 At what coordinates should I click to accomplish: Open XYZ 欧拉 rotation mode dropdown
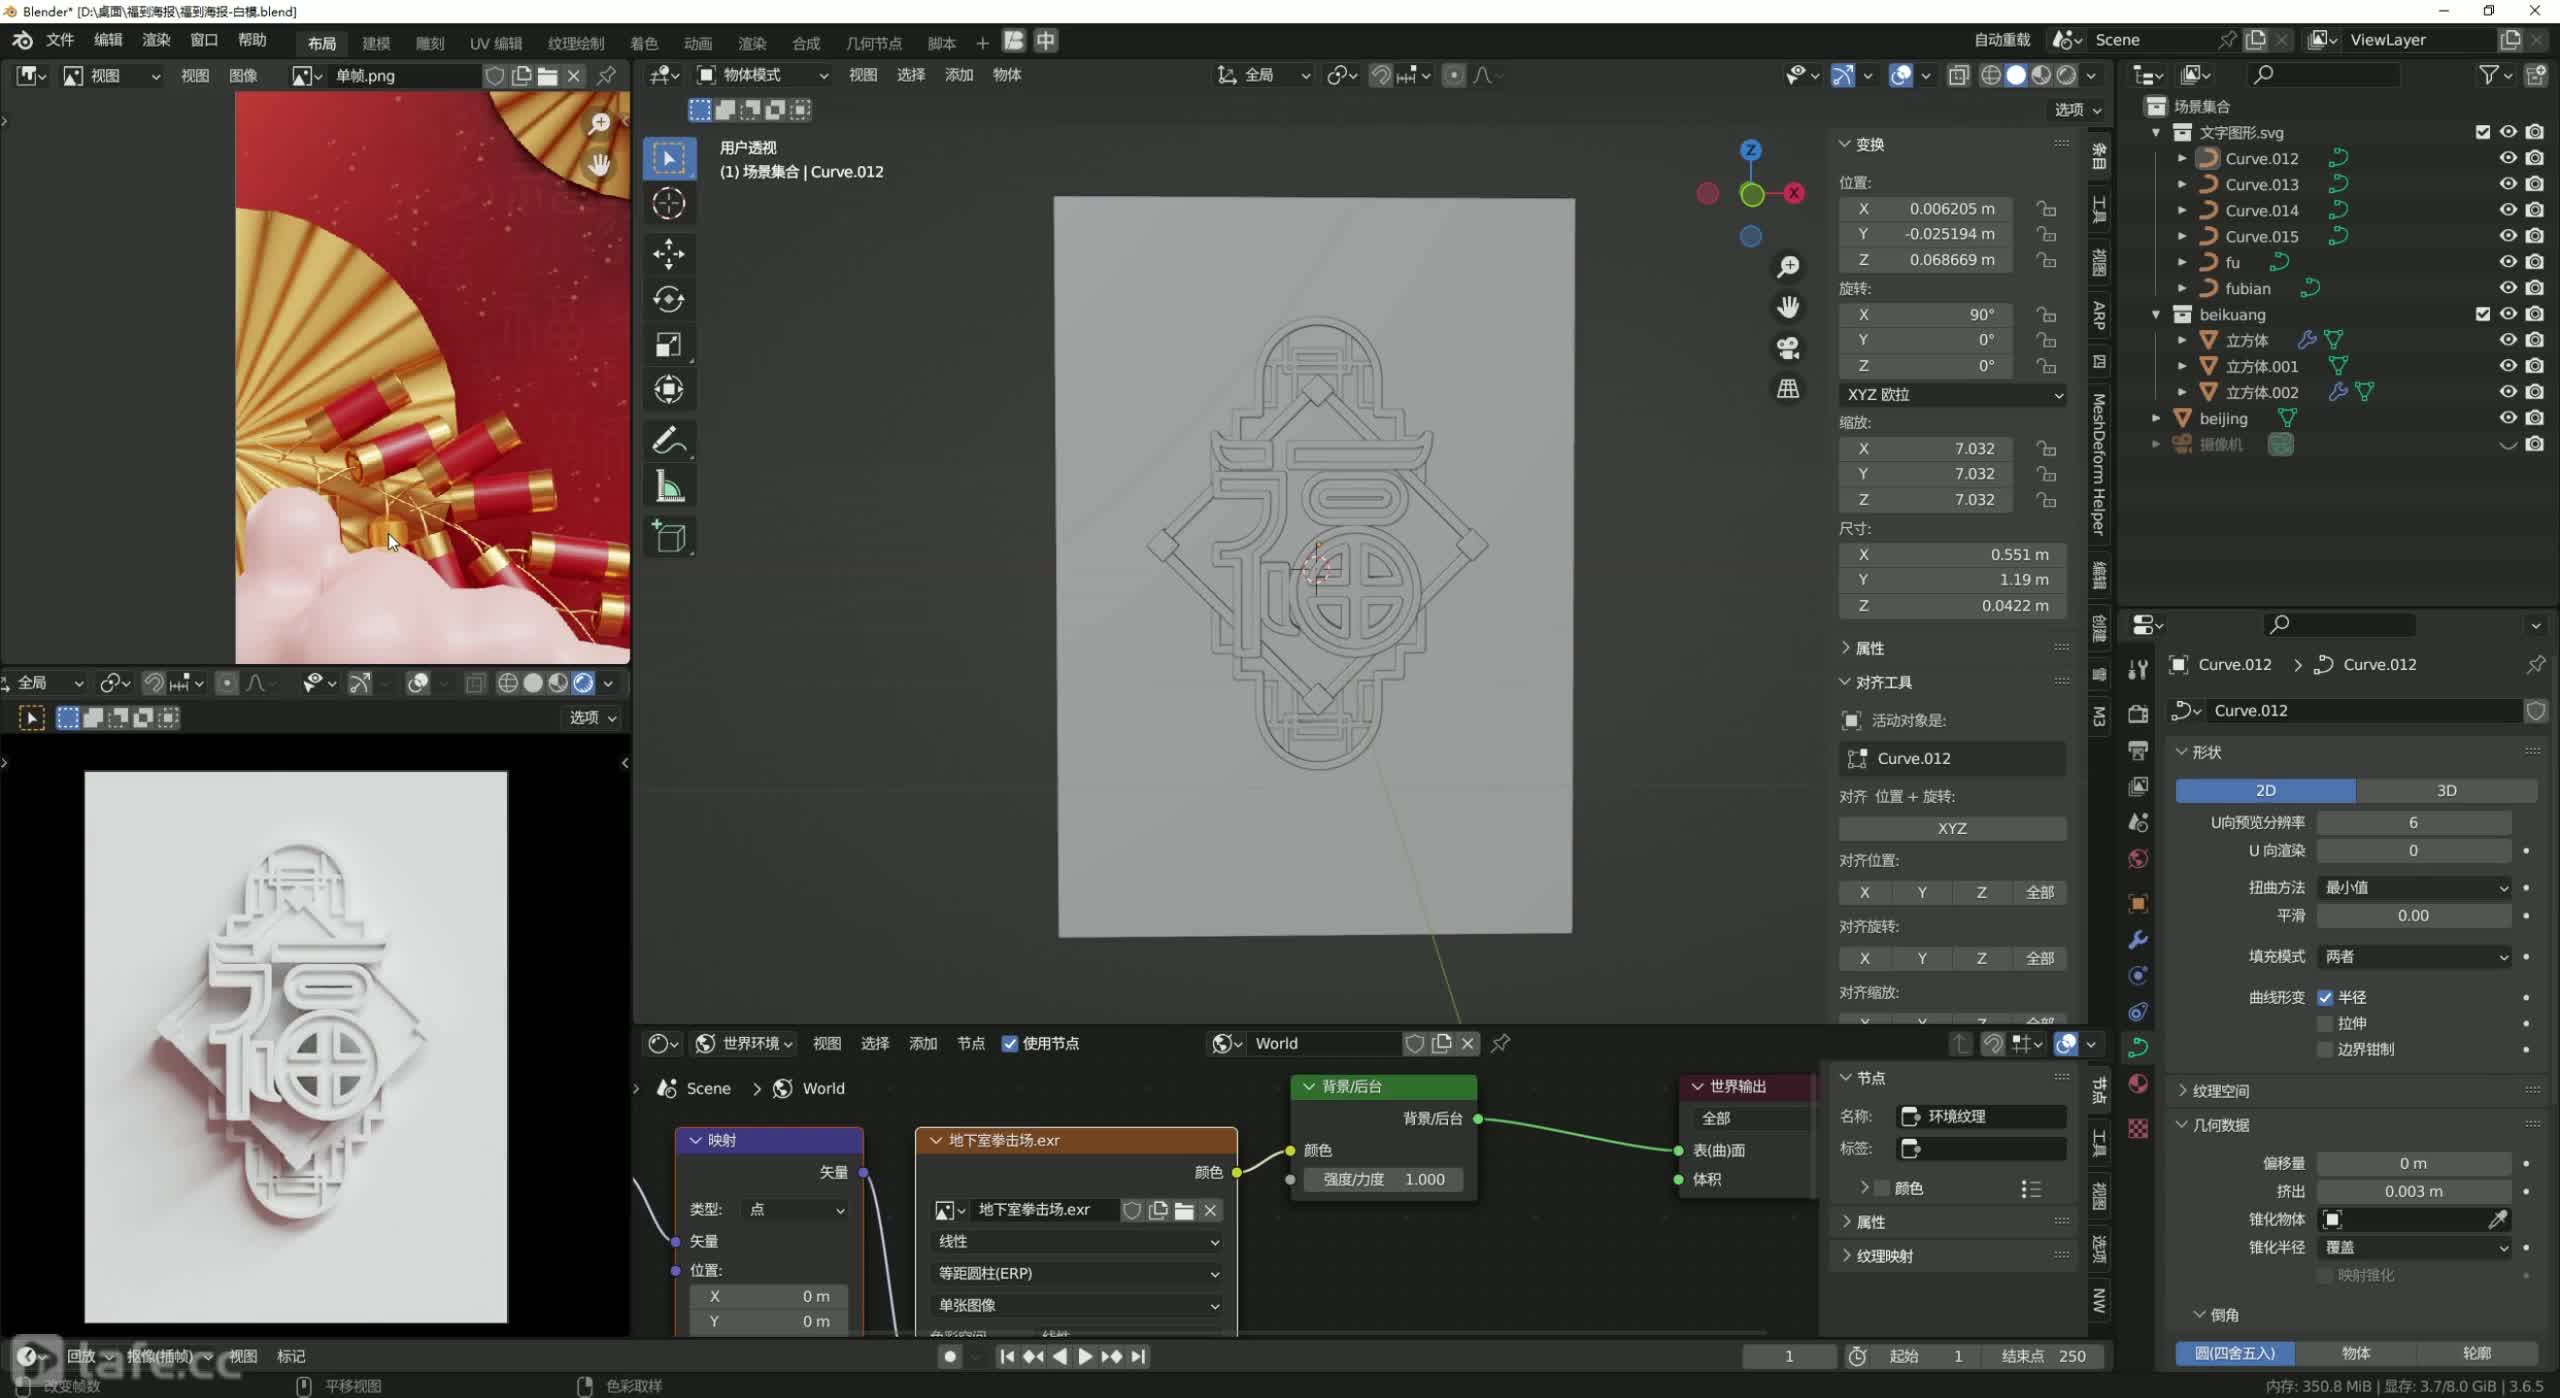(x=1952, y=394)
